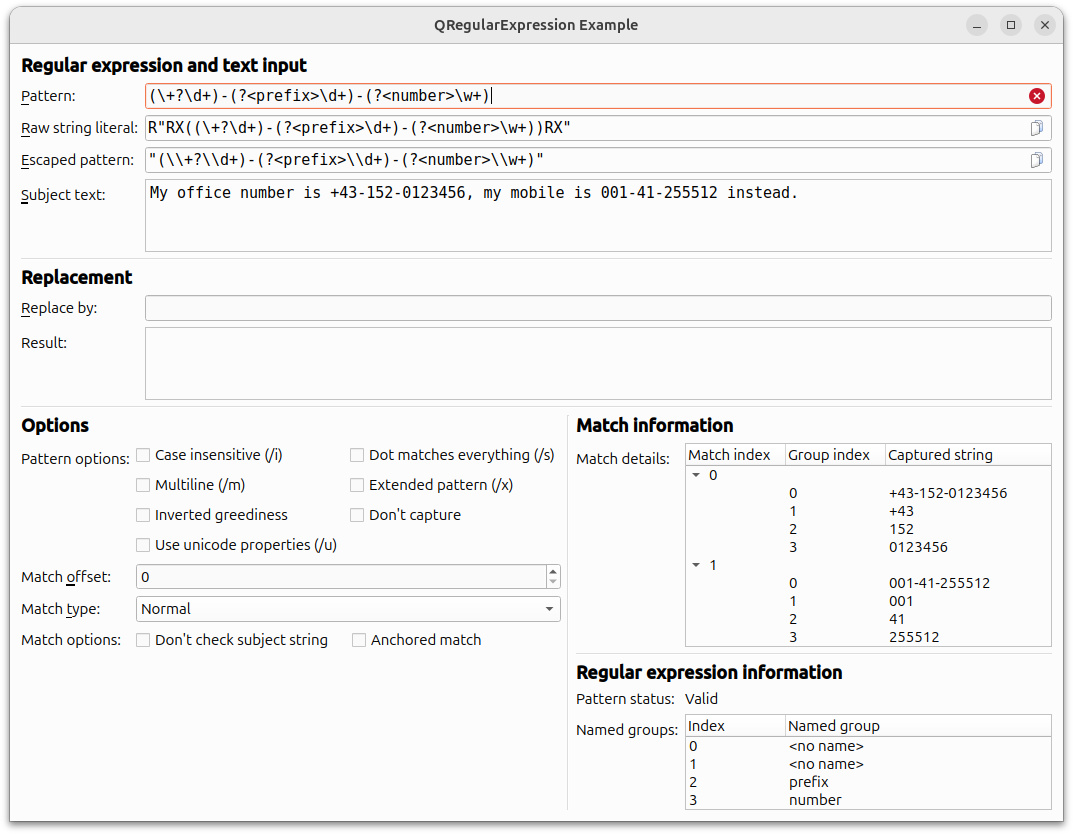Enable Case insensitive (/i)

click(x=143, y=454)
